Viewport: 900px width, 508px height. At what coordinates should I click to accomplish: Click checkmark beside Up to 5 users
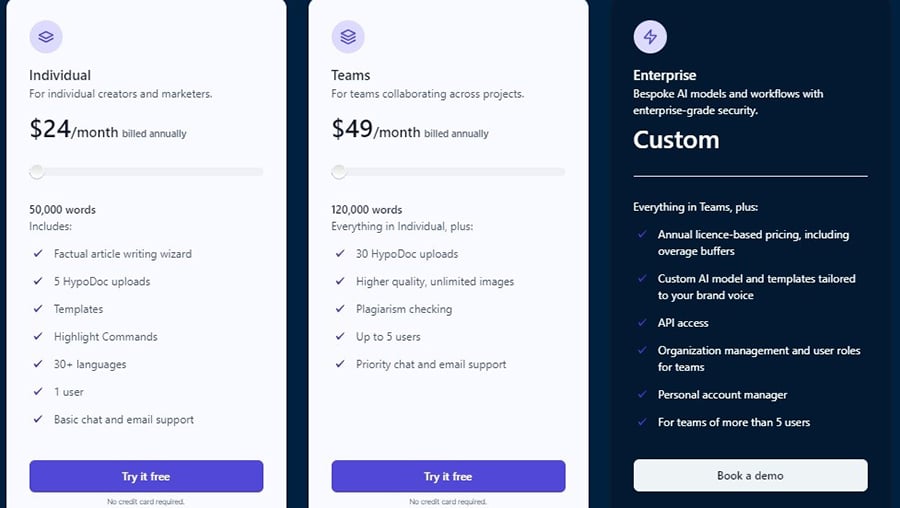click(340, 337)
